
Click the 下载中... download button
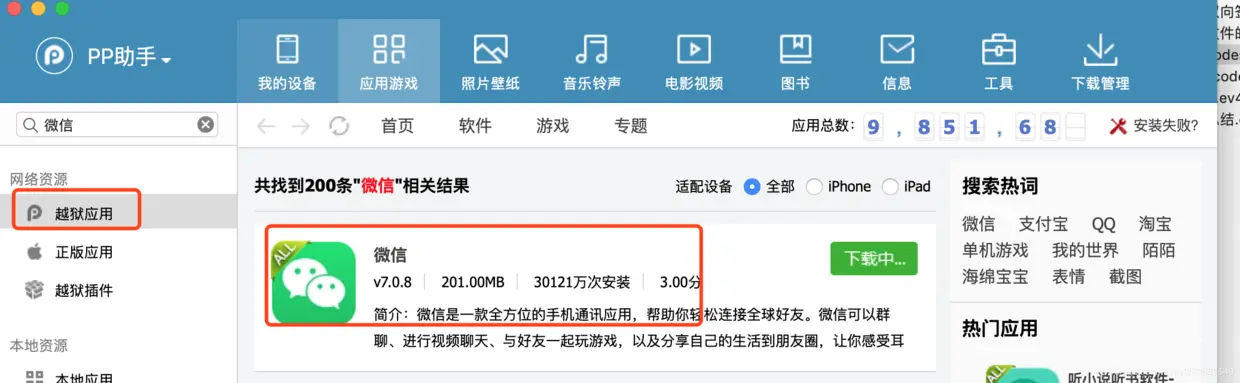coord(874,258)
